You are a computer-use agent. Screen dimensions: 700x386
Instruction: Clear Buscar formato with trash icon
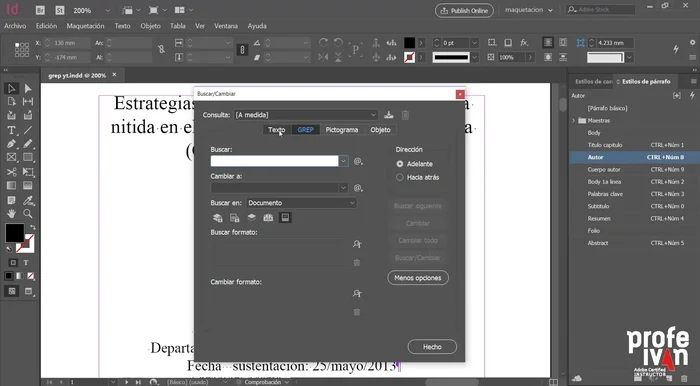pyautogui.click(x=357, y=262)
